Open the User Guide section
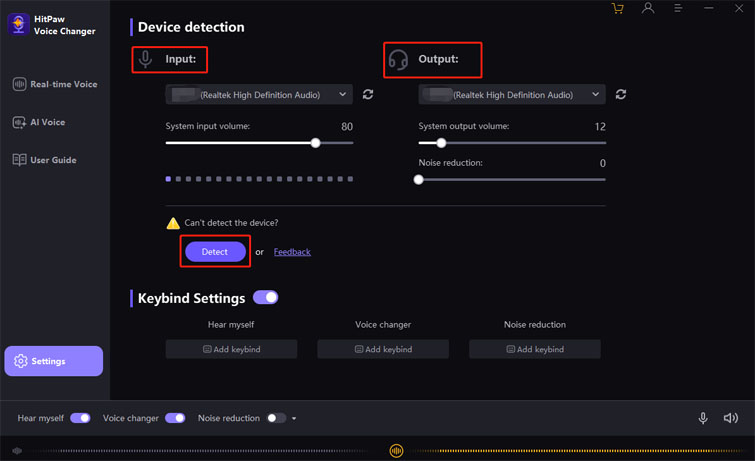This screenshot has width=755, height=461. 44,160
